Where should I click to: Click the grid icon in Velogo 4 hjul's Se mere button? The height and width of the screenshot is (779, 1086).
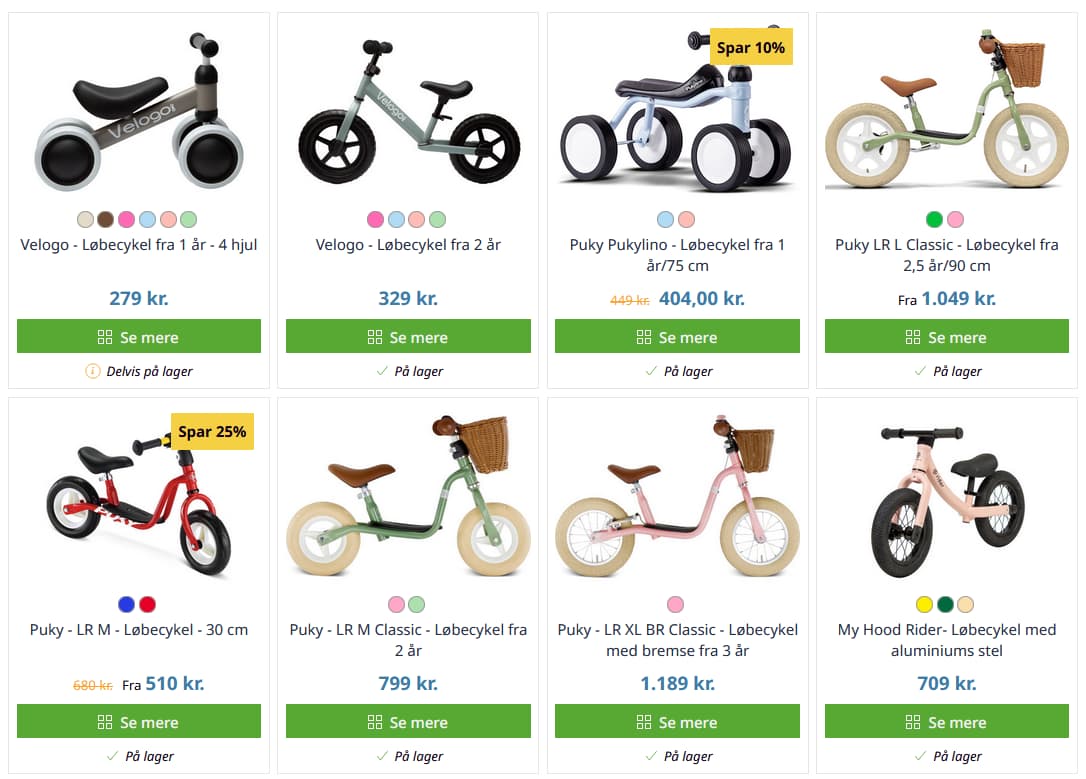pyautogui.click(x=105, y=337)
